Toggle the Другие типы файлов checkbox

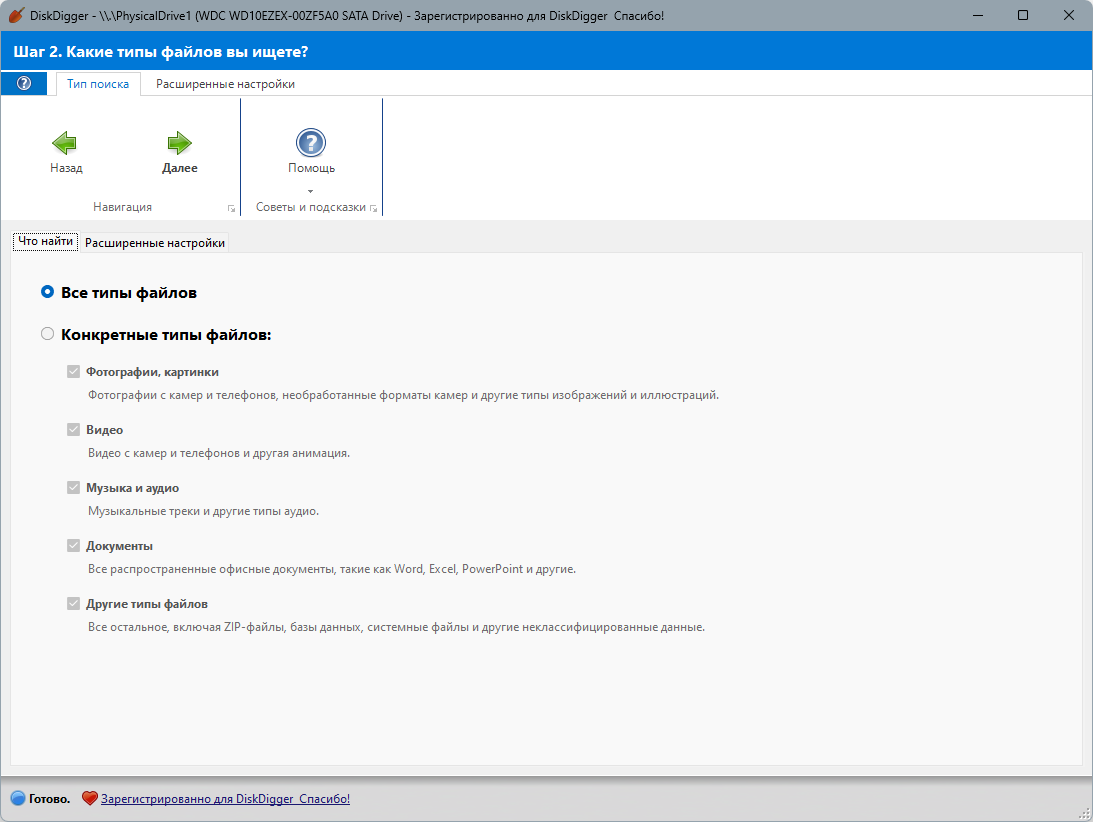tap(73, 603)
